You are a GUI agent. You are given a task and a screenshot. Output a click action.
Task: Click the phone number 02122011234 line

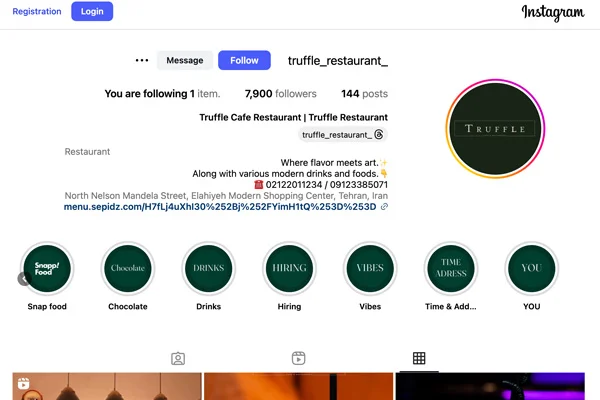point(321,184)
